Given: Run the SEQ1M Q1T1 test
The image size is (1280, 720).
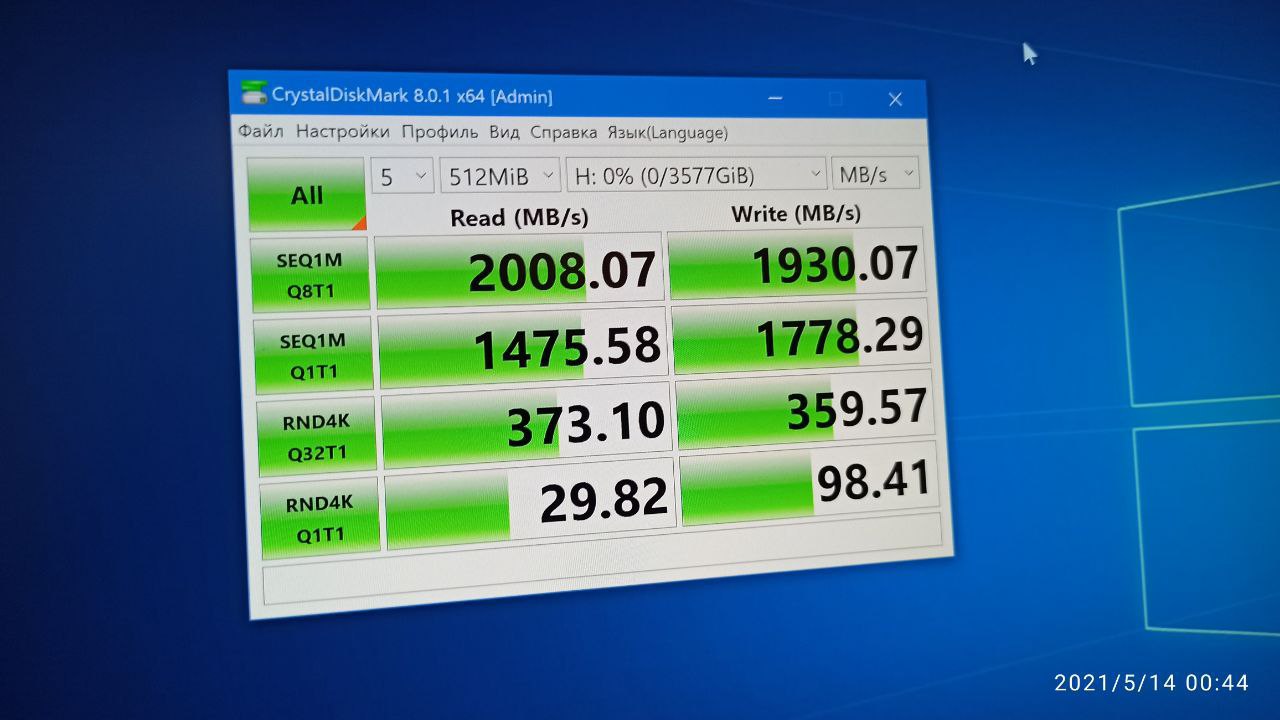Looking at the screenshot, I should 312,355.
